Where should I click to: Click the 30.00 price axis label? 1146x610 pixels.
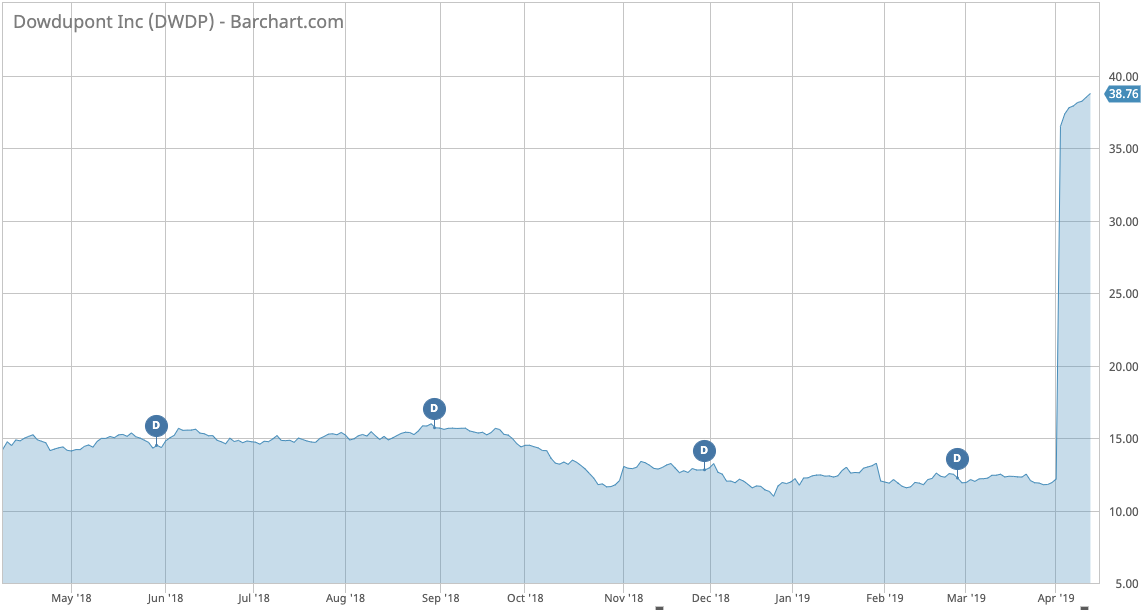click(1123, 221)
